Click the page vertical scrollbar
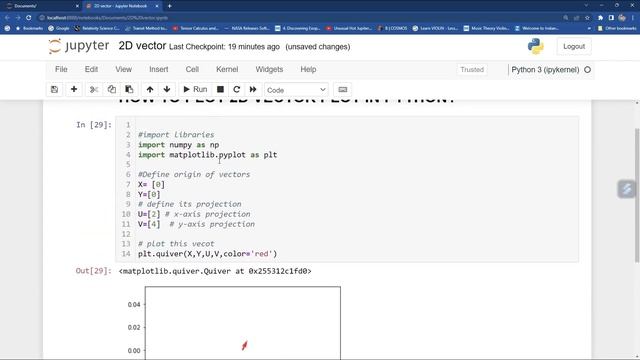The image size is (640, 360). 637,196
